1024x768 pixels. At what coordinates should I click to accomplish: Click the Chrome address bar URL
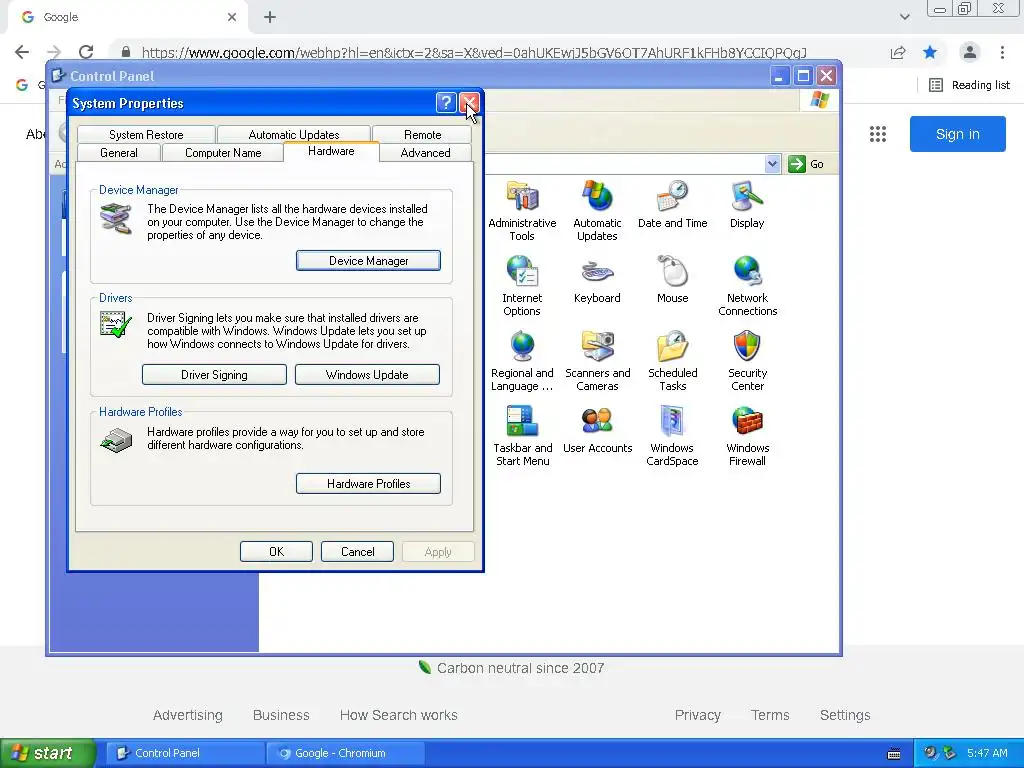473,52
